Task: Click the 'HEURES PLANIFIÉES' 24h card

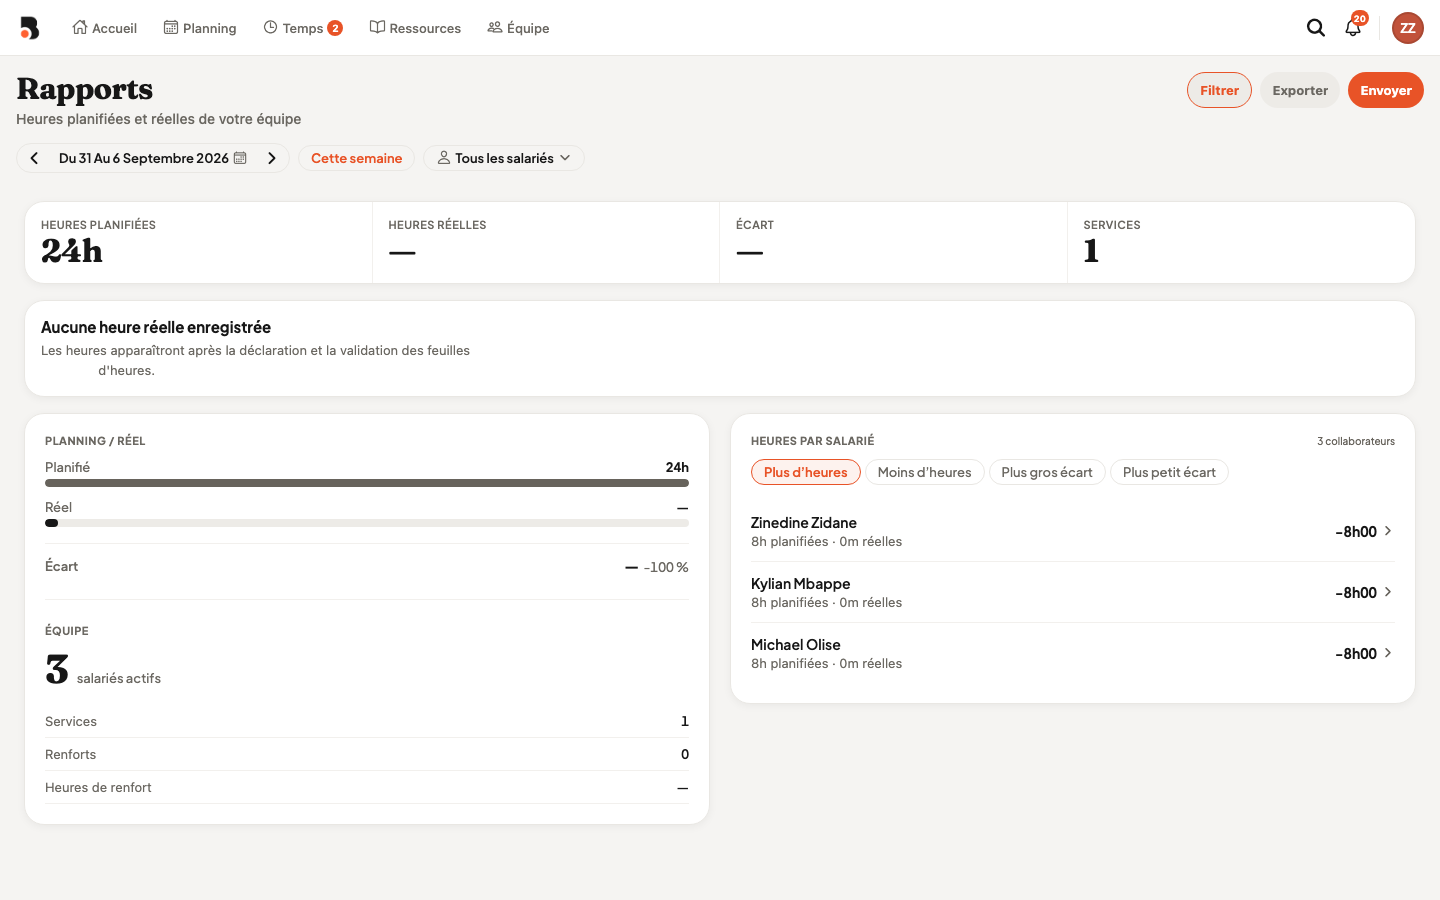Action: tap(199, 243)
